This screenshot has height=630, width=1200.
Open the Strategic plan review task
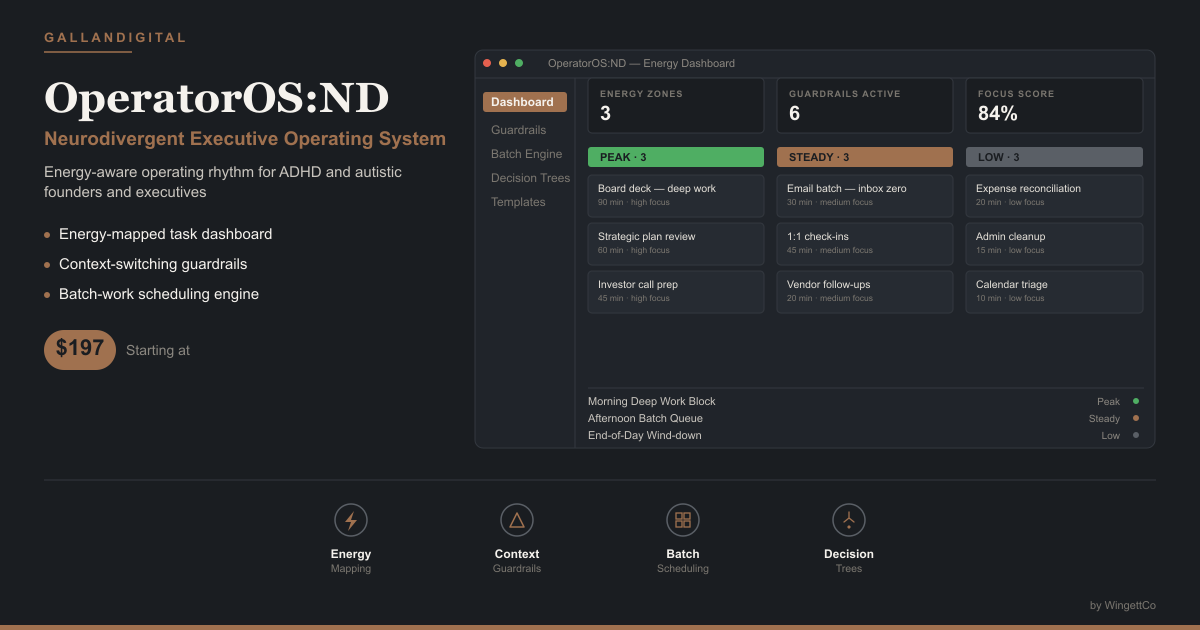coord(676,243)
